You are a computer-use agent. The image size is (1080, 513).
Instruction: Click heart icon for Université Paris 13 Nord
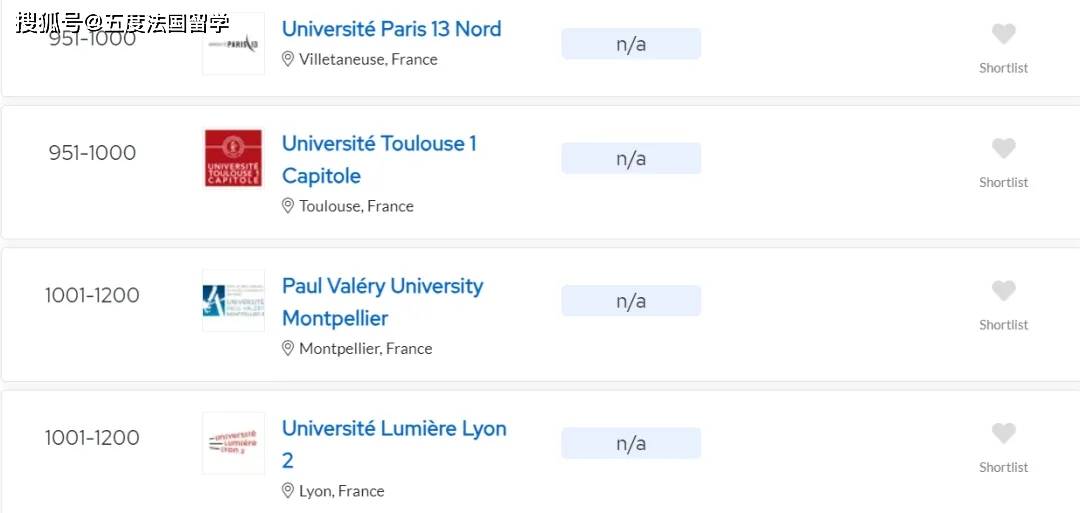click(1003, 34)
